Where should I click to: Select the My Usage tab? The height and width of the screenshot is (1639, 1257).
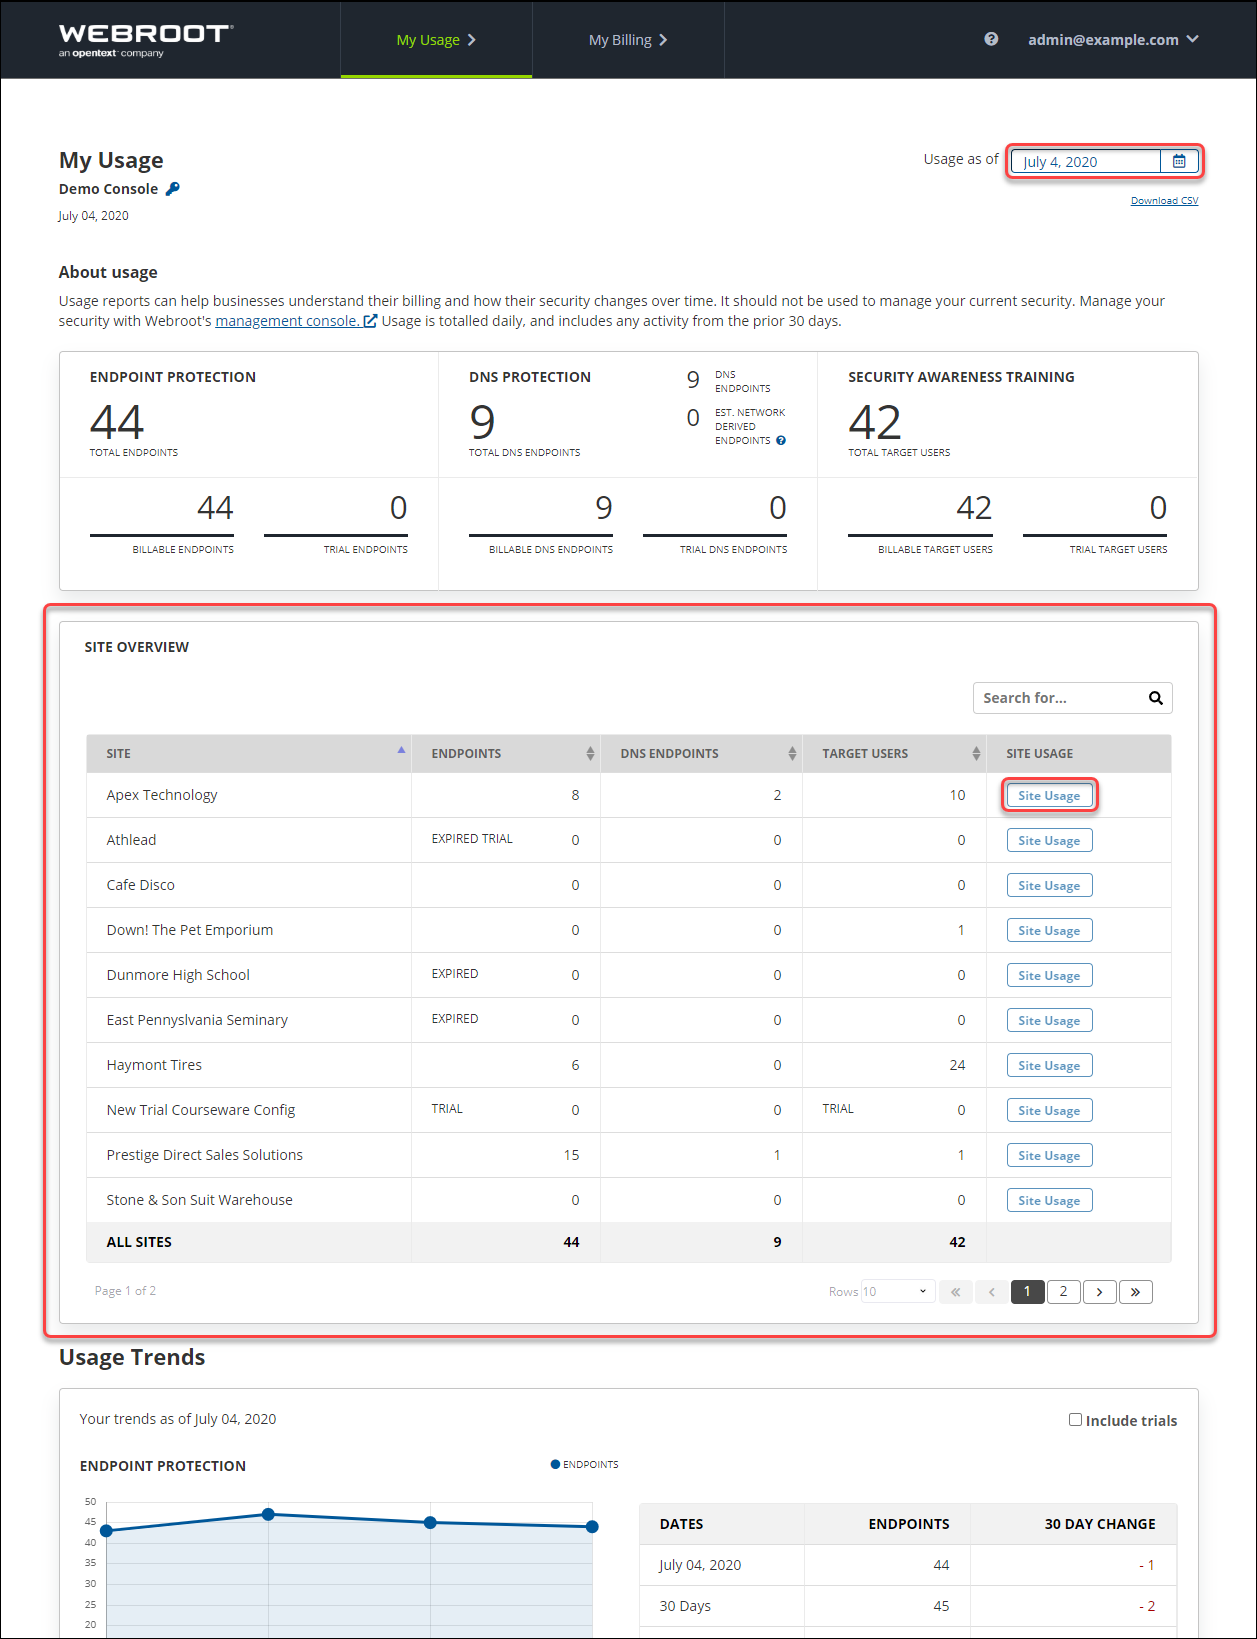(x=436, y=40)
